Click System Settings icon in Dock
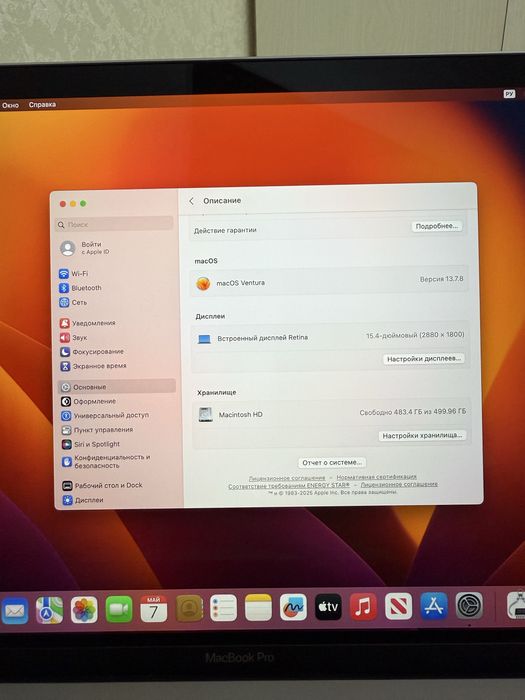The image size is (525, 700). coord(469,605)
